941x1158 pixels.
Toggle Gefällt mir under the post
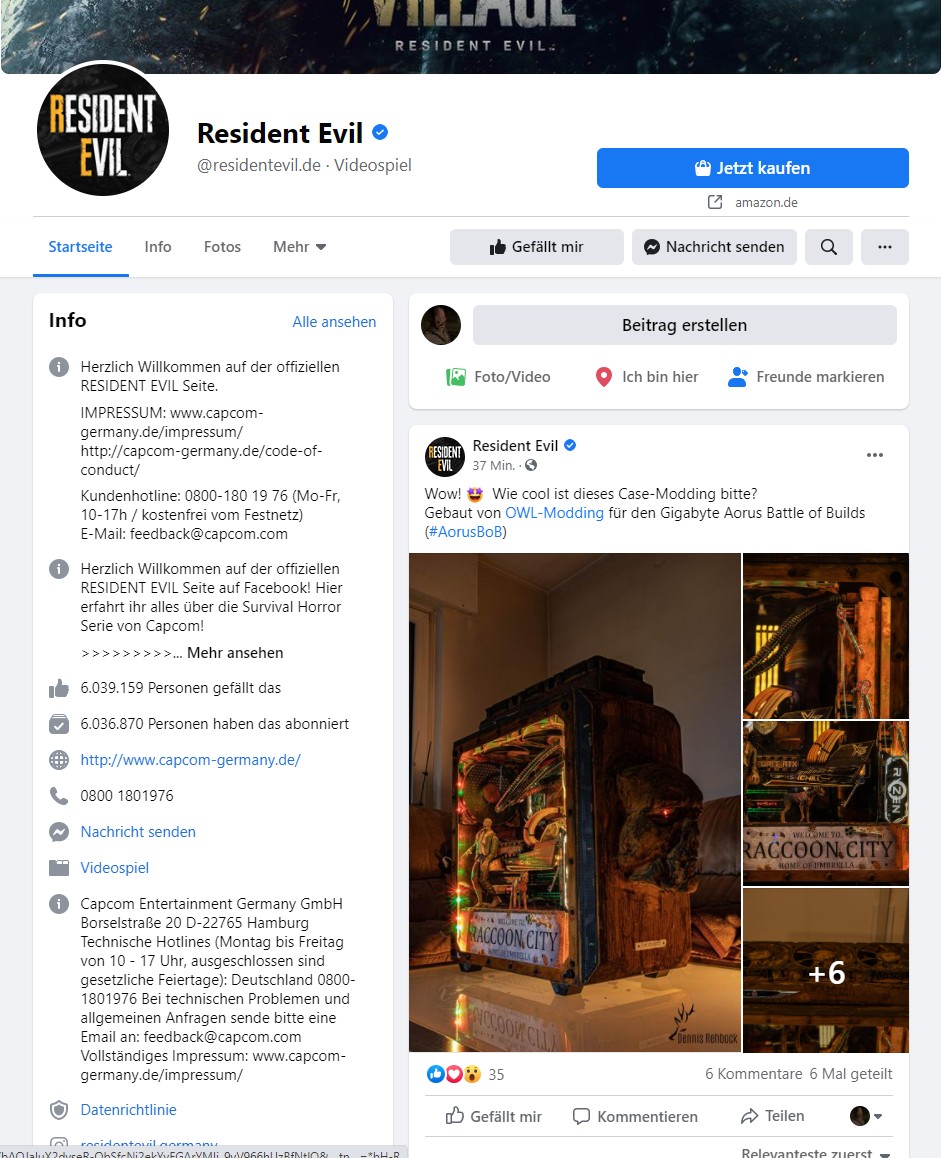point(494,1116)
